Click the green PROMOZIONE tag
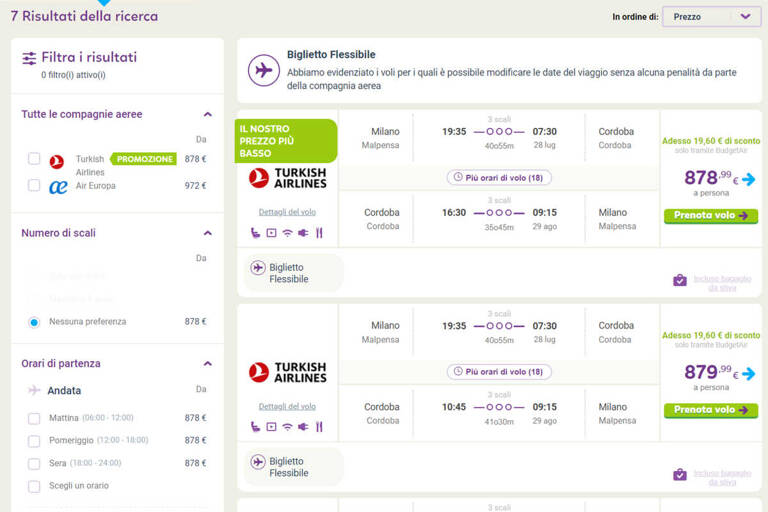768x512 pixels. coord(144,159)
